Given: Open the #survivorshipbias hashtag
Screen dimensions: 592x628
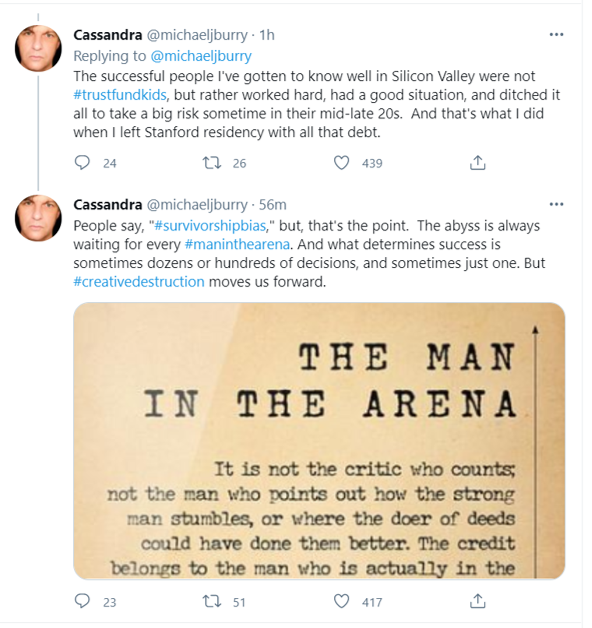Looking at the screenshot, I should [210, 226].
